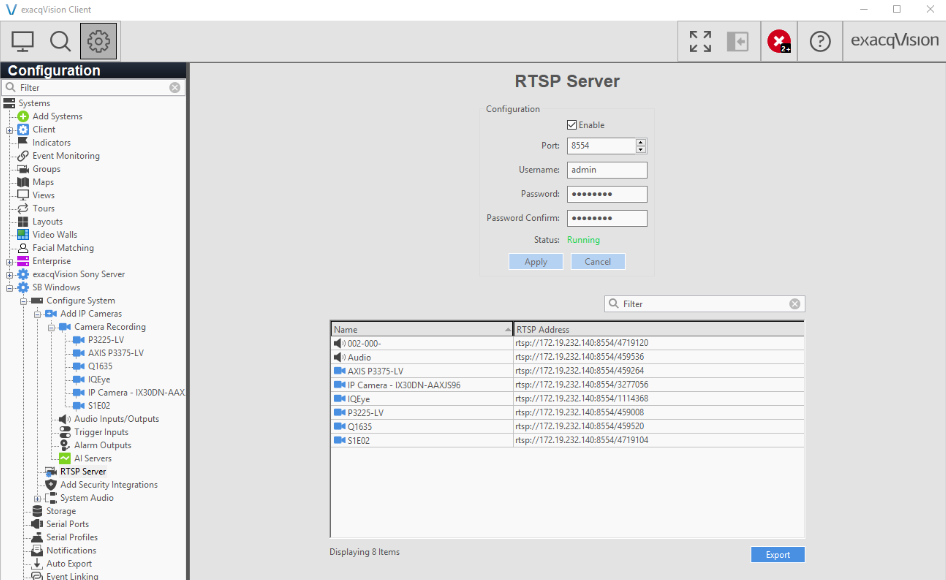Collapse the SB Windows tree node

[x=10, y=287]
